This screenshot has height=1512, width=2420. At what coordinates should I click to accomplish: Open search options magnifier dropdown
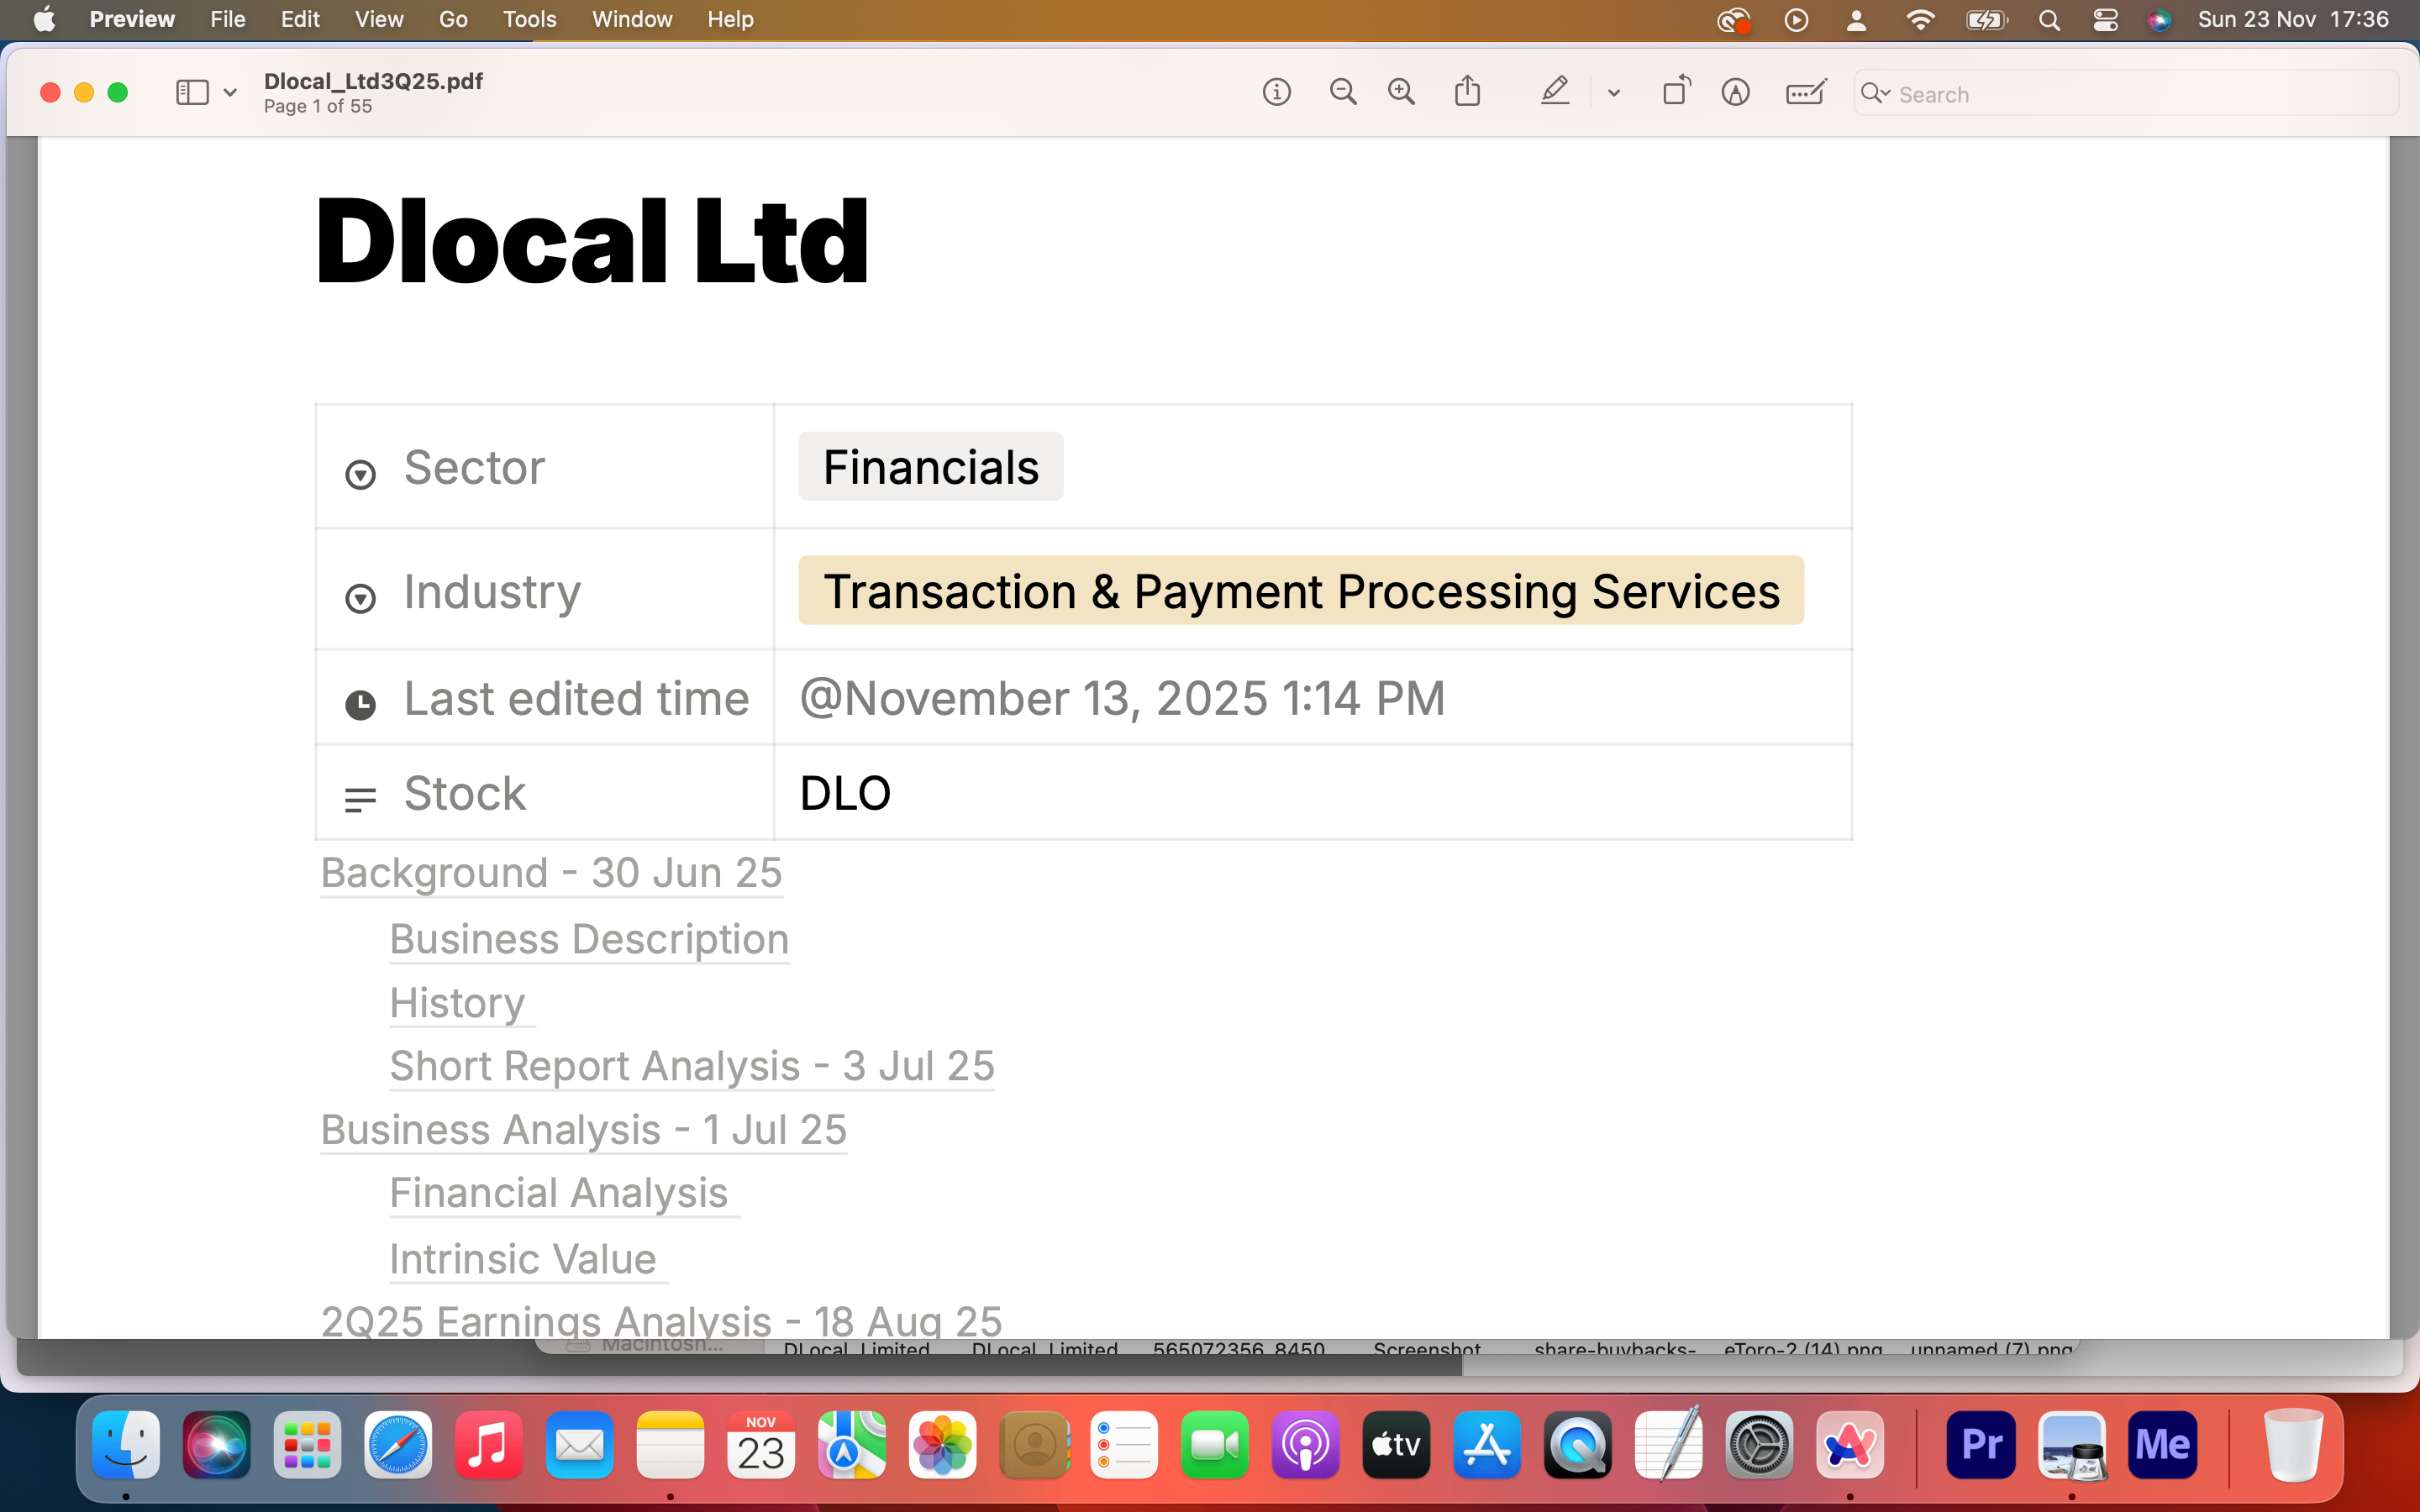[x=1875, y=93]
